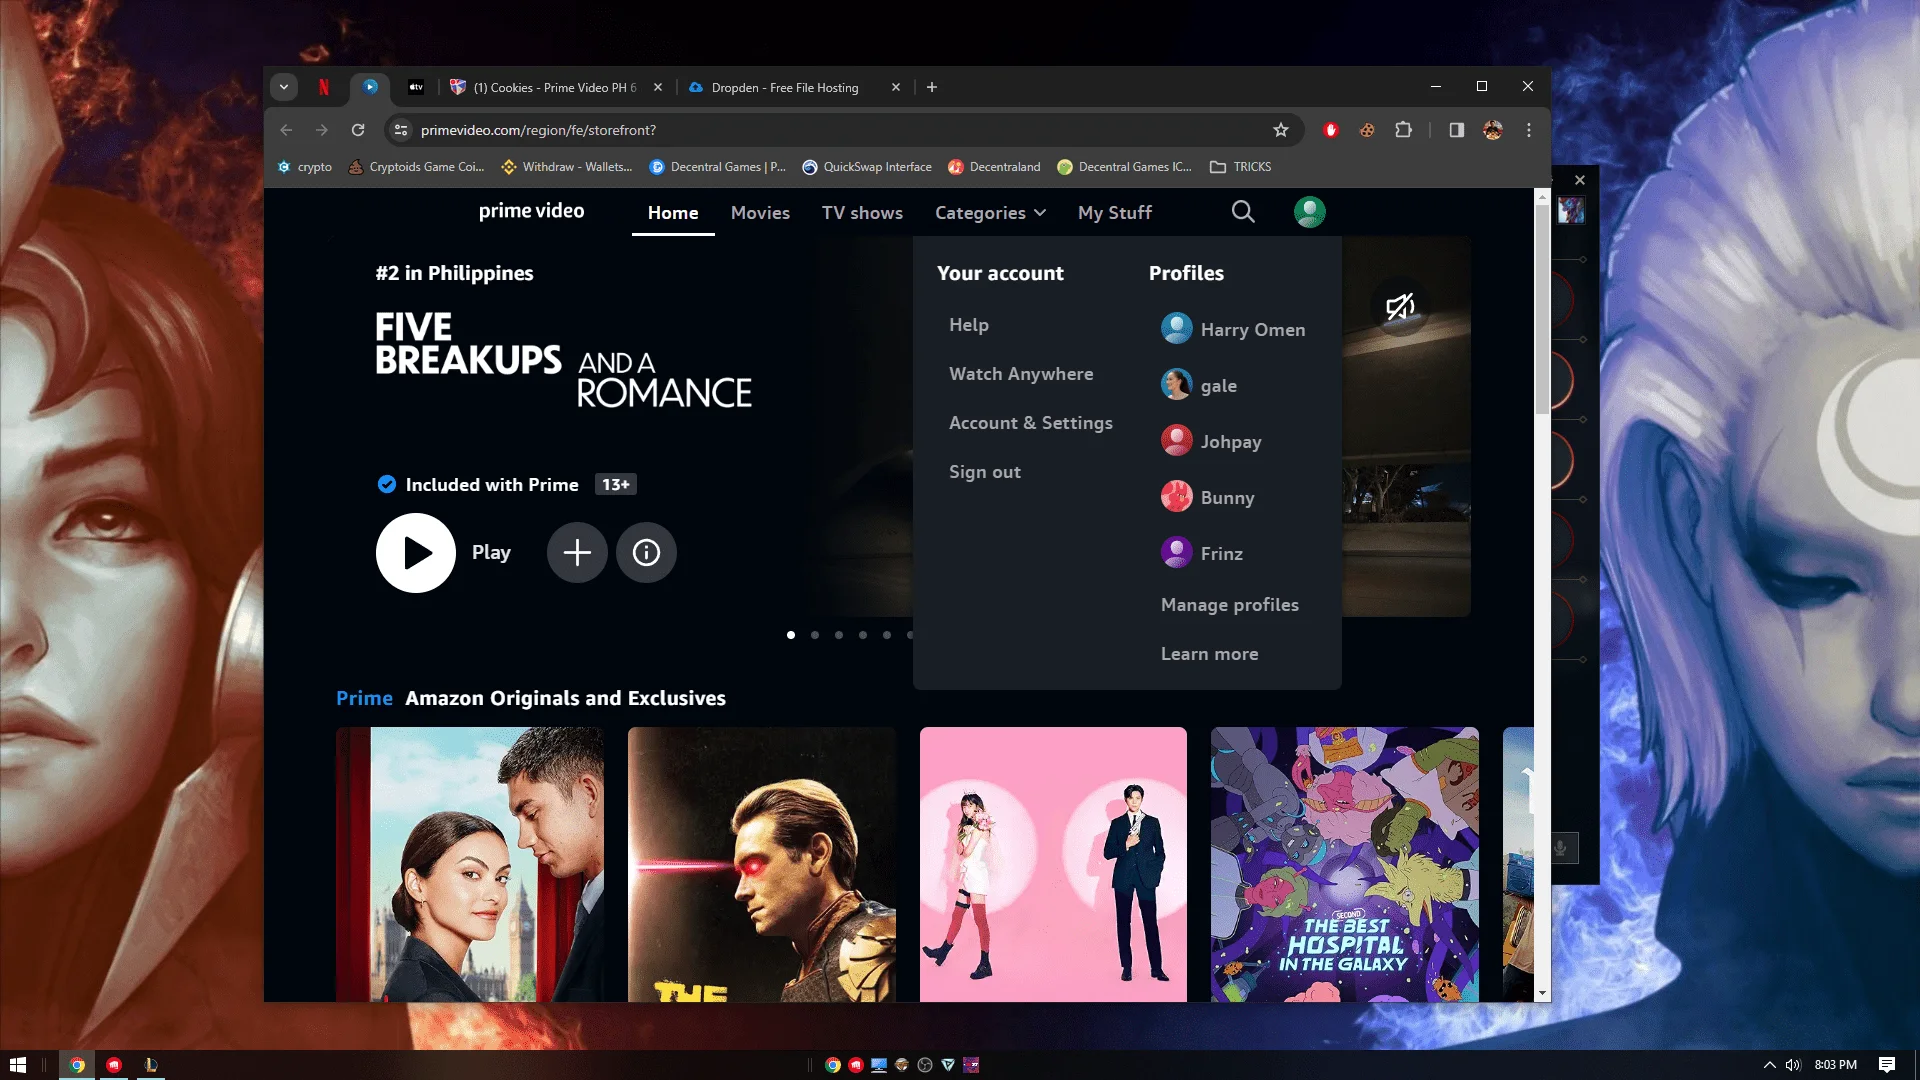Go to the TV shows tab
1920x1080 pixels.
(862, 213)
